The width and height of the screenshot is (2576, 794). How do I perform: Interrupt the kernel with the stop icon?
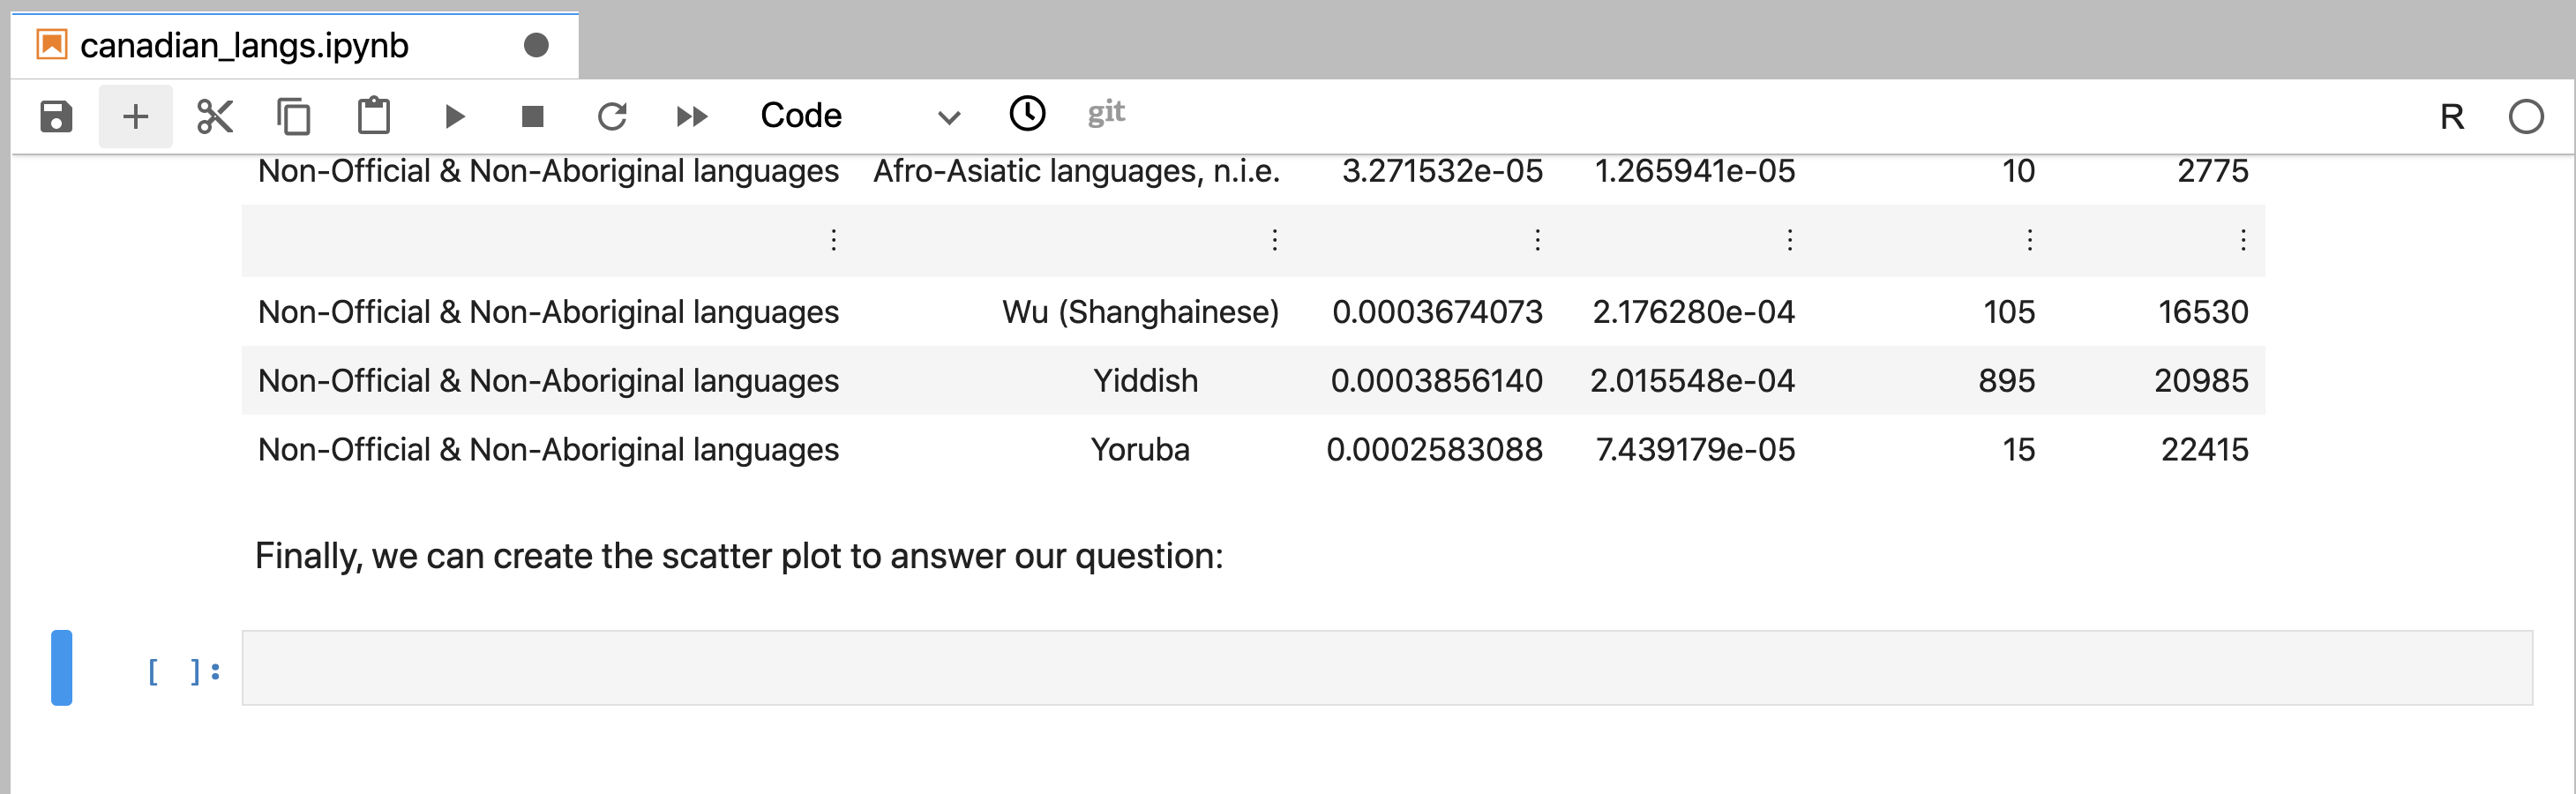point(533,117)
